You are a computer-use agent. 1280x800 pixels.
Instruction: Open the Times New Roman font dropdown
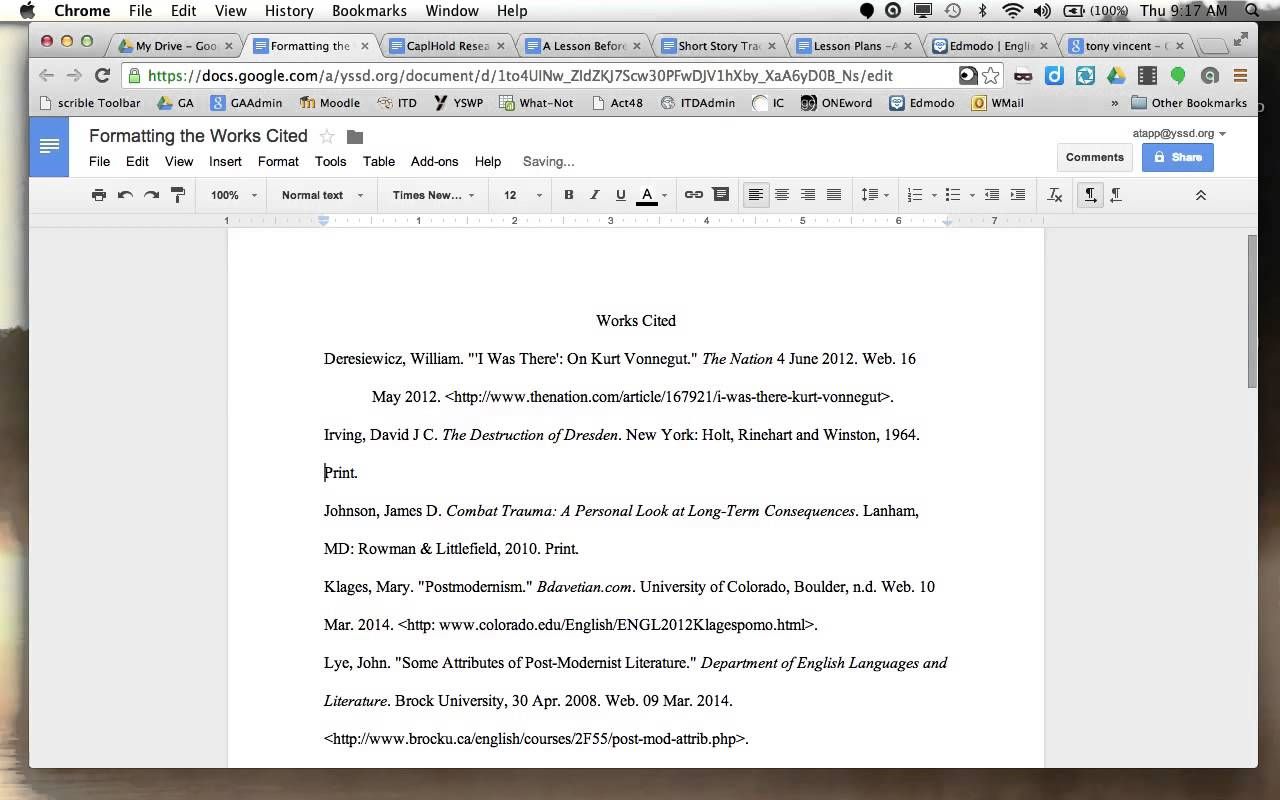click(x=433, y=195)
